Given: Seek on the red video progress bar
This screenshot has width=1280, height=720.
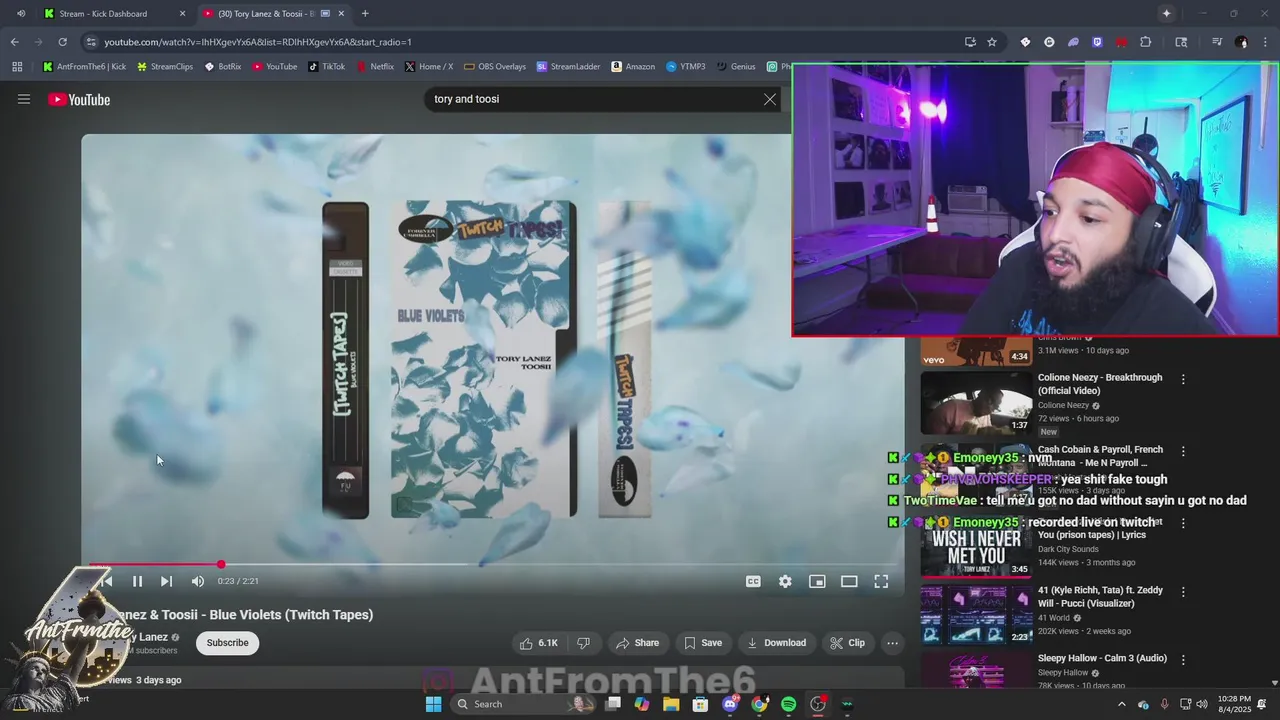Looking at the screenshot, I should click(493, 564).
